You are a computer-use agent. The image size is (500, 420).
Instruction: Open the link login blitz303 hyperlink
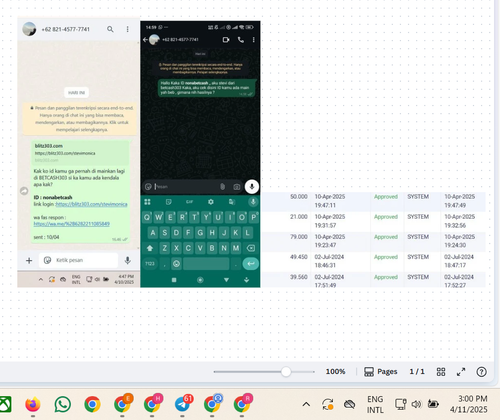(91, 204)
